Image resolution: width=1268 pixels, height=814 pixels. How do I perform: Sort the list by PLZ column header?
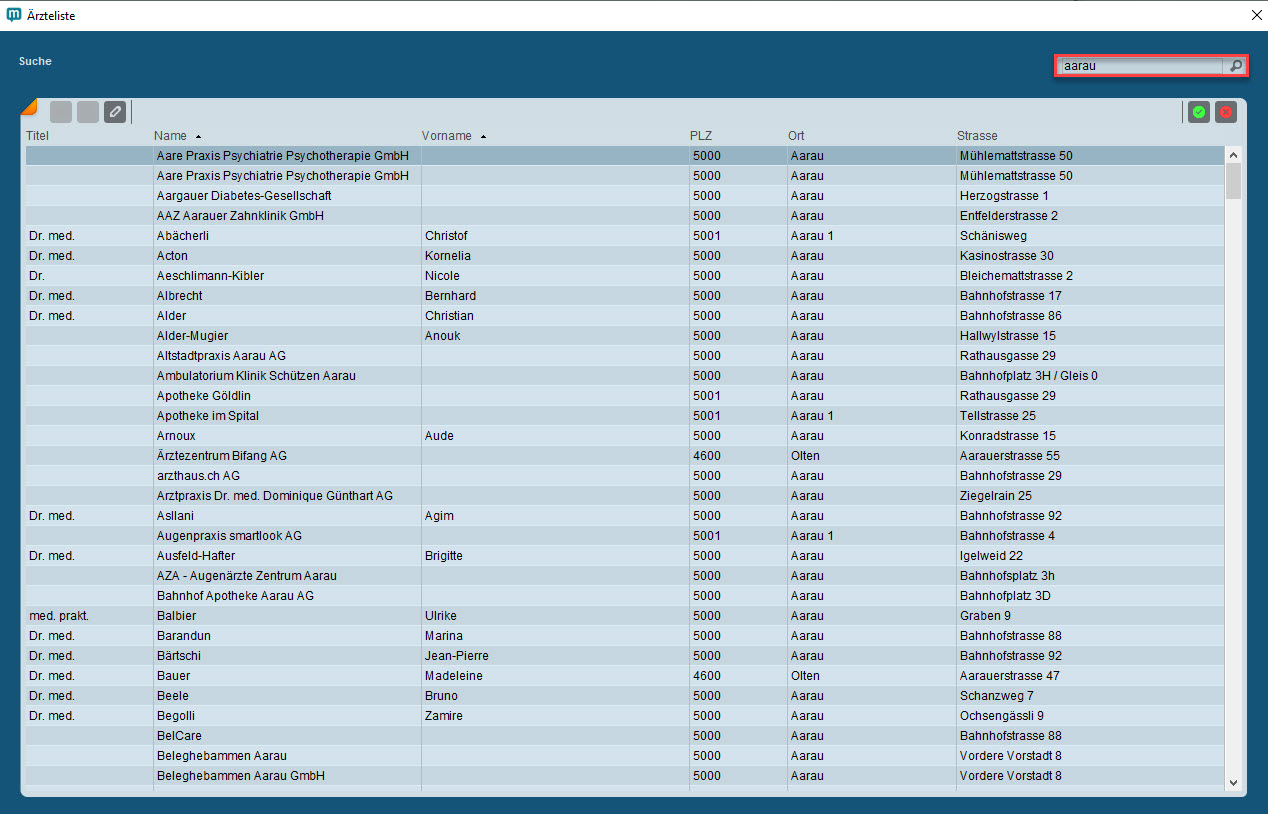pyautogui.click(x=700, y=135)
